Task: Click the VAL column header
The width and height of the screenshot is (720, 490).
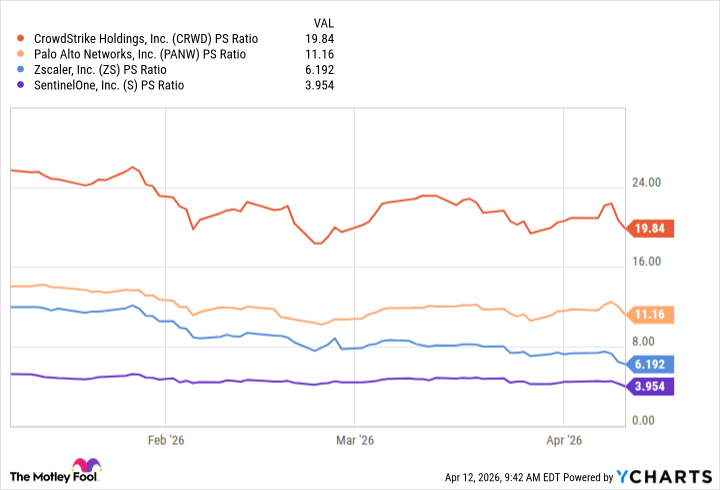Action: coord(323,21)
